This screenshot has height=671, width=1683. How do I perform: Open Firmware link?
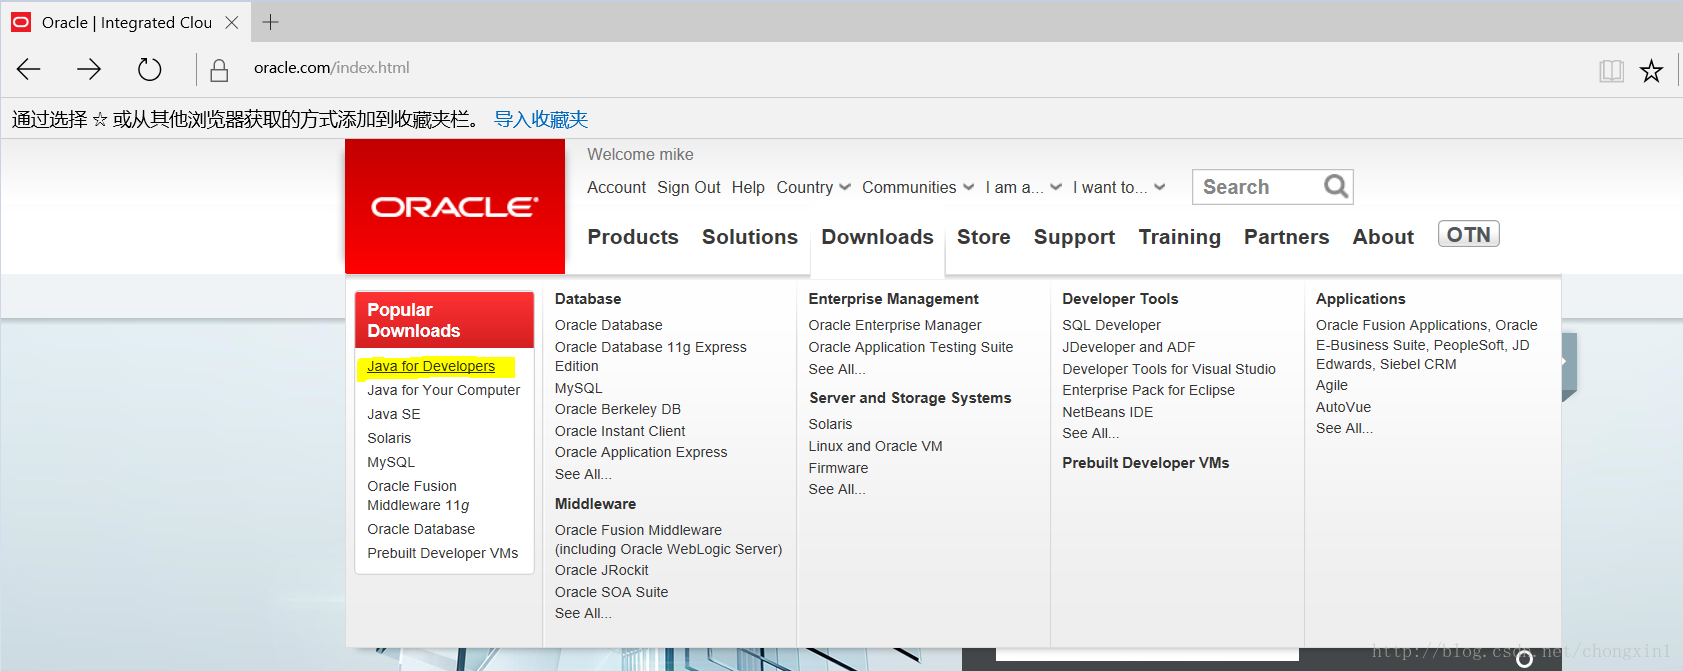pyautogui.click(x=838, y=468)
